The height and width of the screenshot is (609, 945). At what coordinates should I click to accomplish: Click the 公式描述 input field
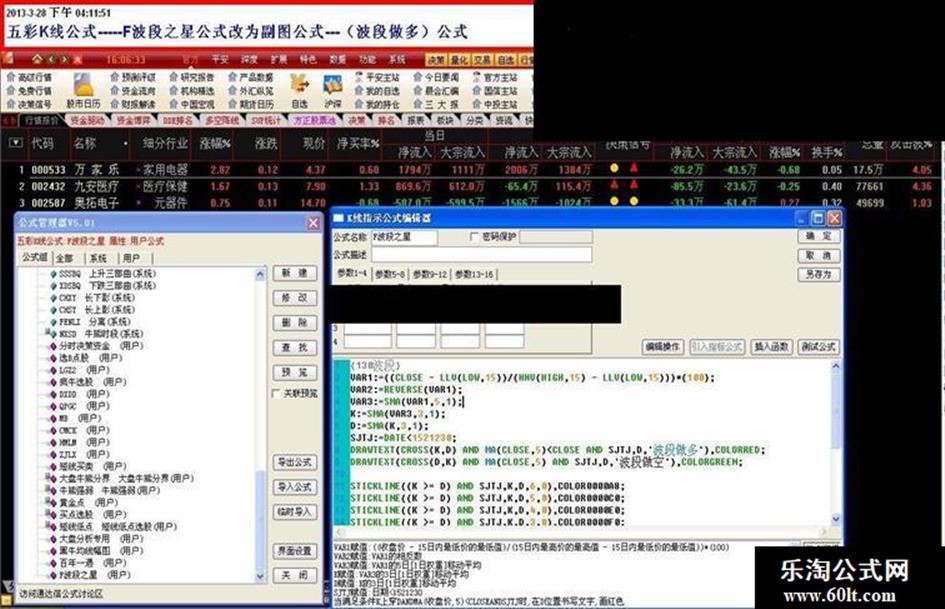tap(481, 255)
